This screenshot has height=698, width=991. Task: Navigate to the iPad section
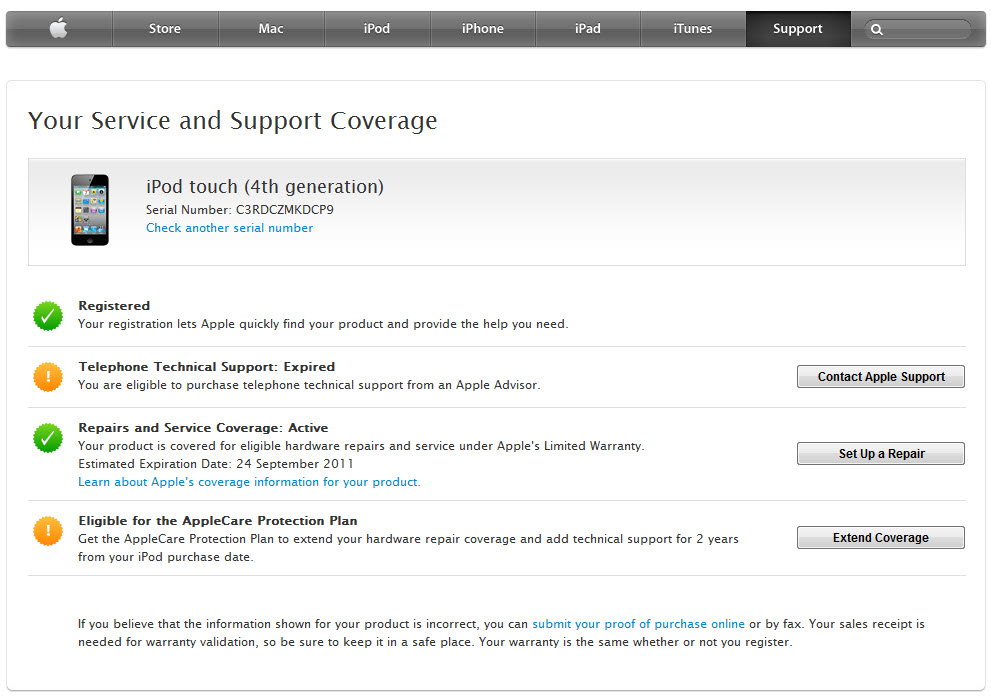588,28
